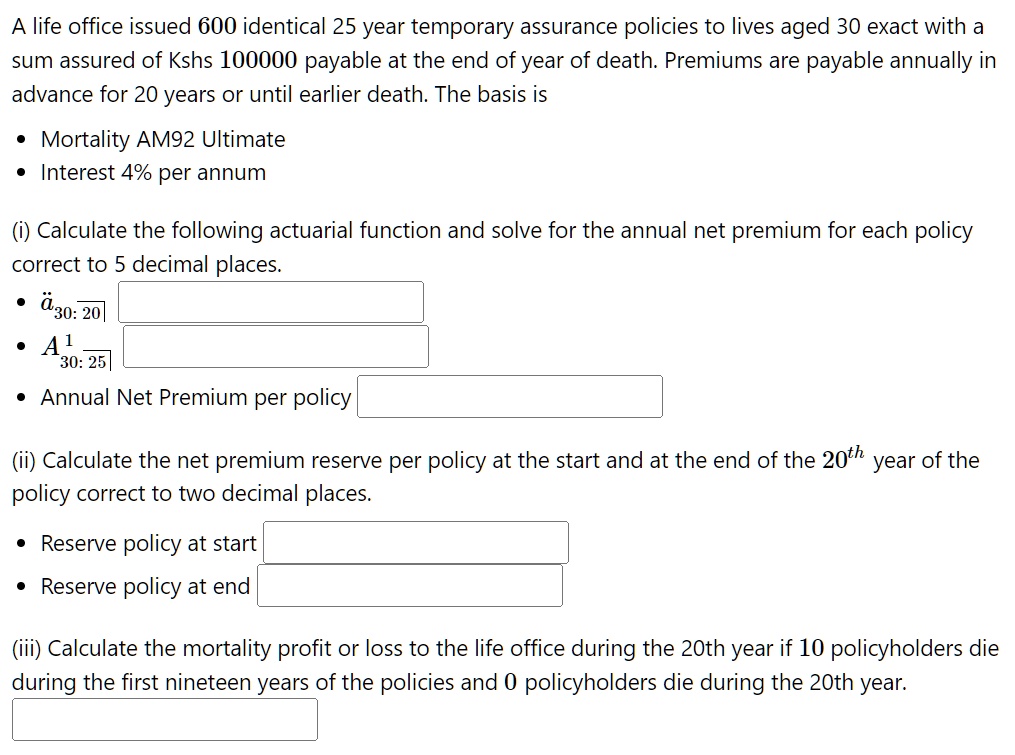The width and height of the screenshot is (1015, 755).
Task: Click the annuity function ä30:20 input box
Action: click(x=270, y=301)
